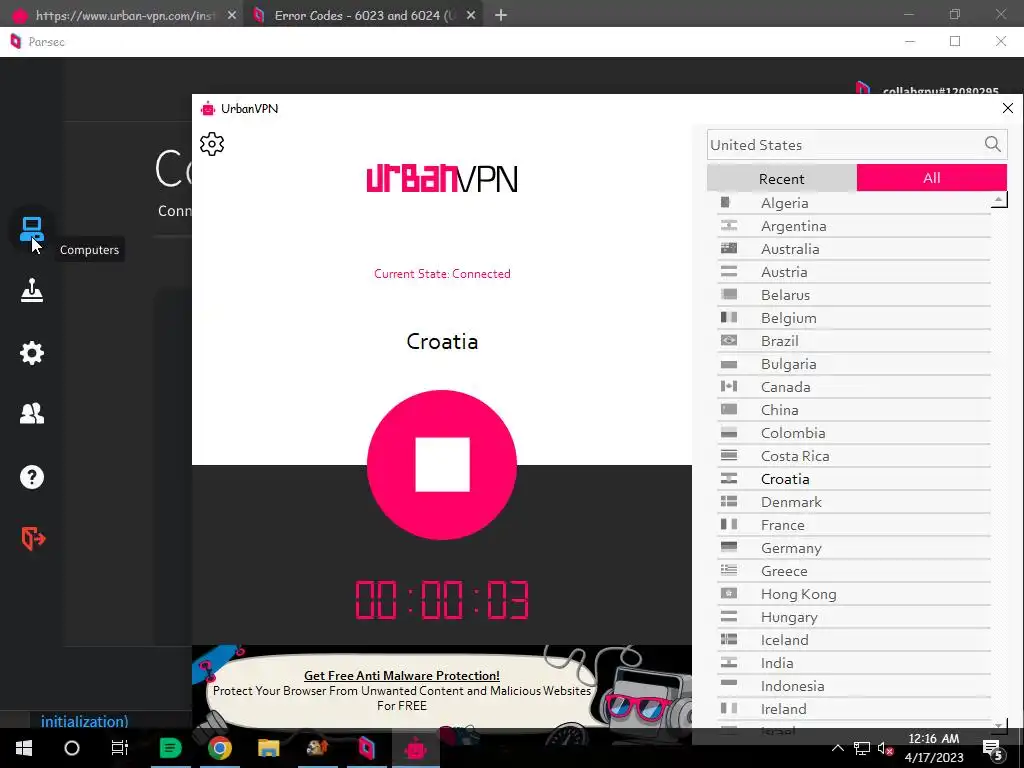Open the green notes app on taskbar
This screenshot has height=768, width=1024.
point(170,748)
